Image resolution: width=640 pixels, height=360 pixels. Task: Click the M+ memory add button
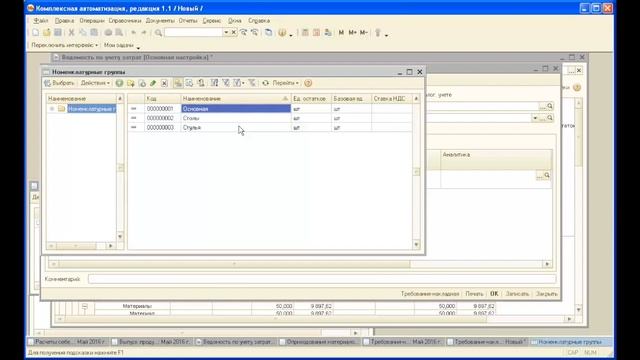coord(353,32)
